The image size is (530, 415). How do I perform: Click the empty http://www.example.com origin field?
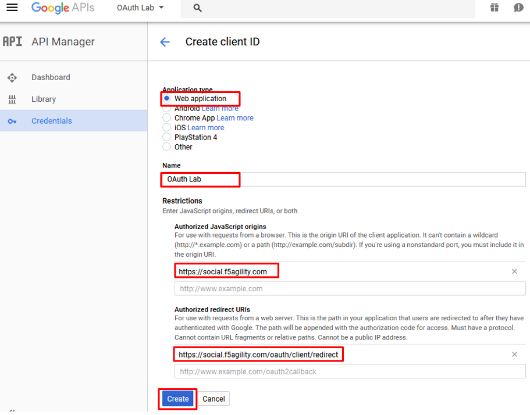click(350, 289)
